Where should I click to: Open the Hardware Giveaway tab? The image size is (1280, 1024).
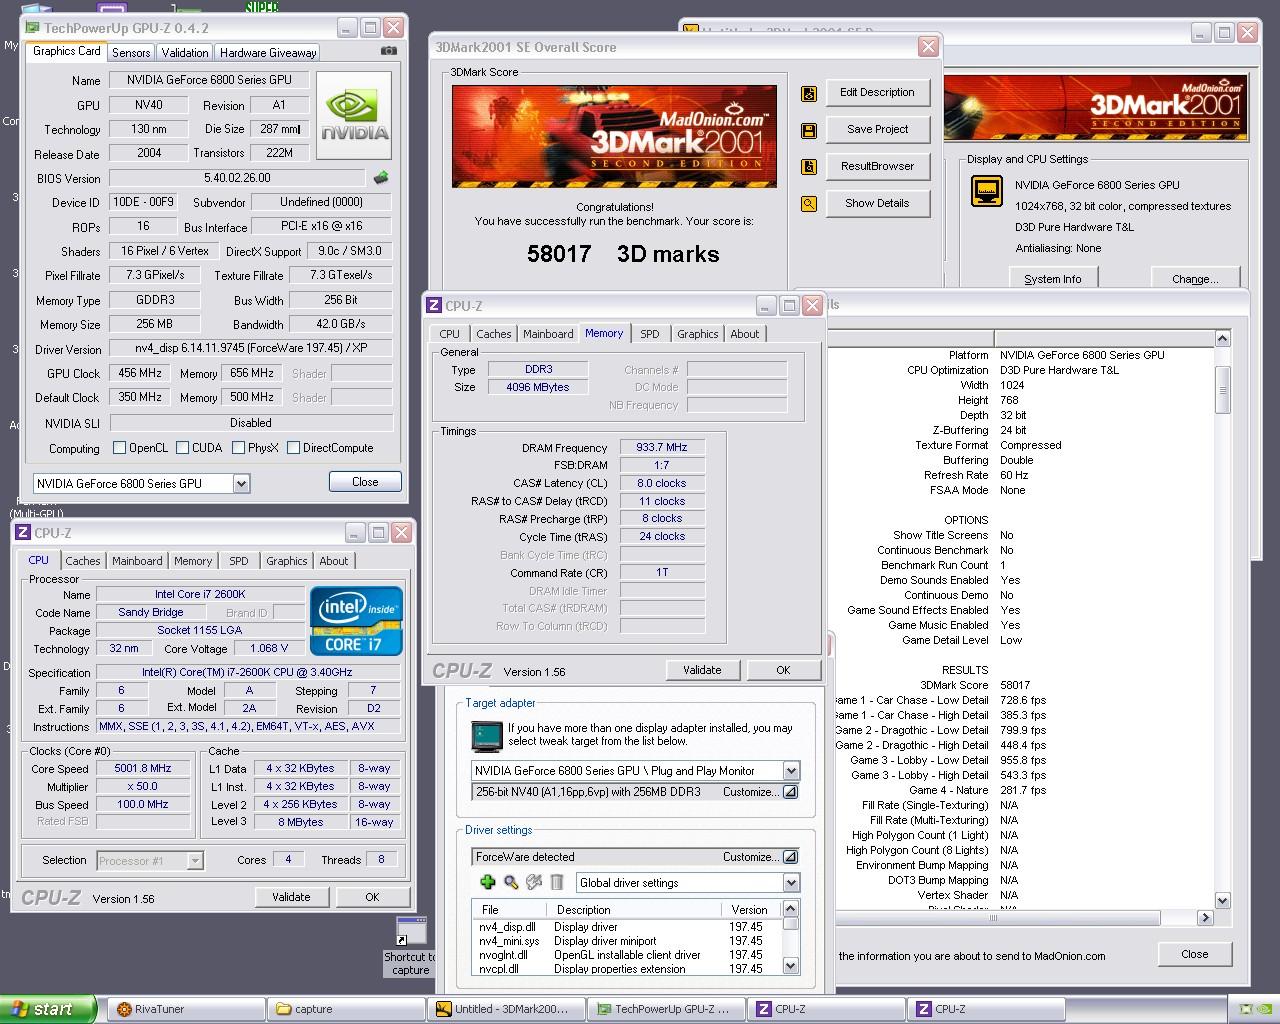pyautogui.click(x=268, y=53)
